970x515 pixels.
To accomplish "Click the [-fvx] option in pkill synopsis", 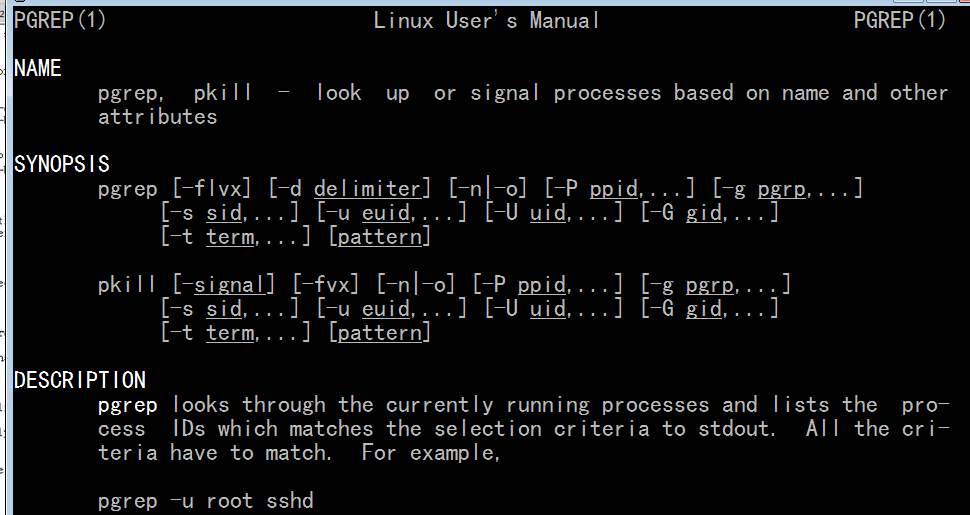I will pos(325,285).
